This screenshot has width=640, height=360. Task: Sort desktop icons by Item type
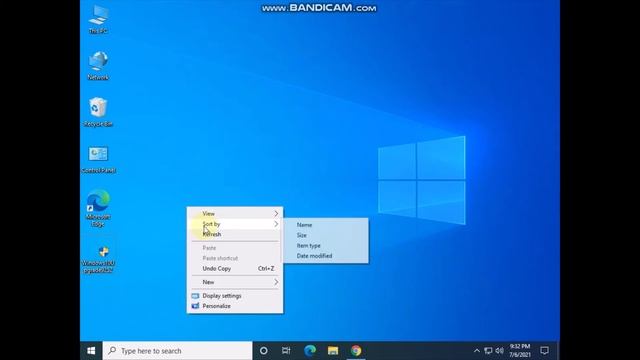tap(326, 246)
